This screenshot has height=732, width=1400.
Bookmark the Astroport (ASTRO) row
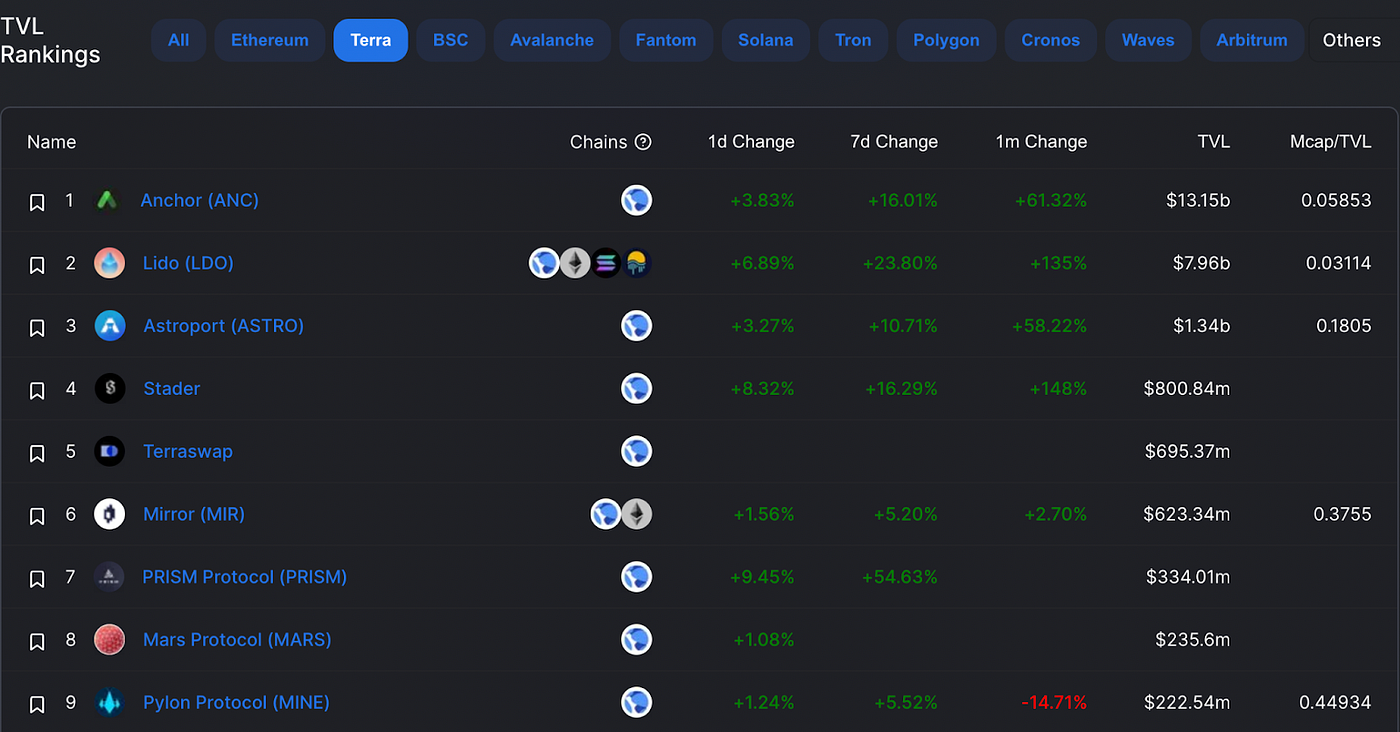pyautogui.click(x=37, y=328)
